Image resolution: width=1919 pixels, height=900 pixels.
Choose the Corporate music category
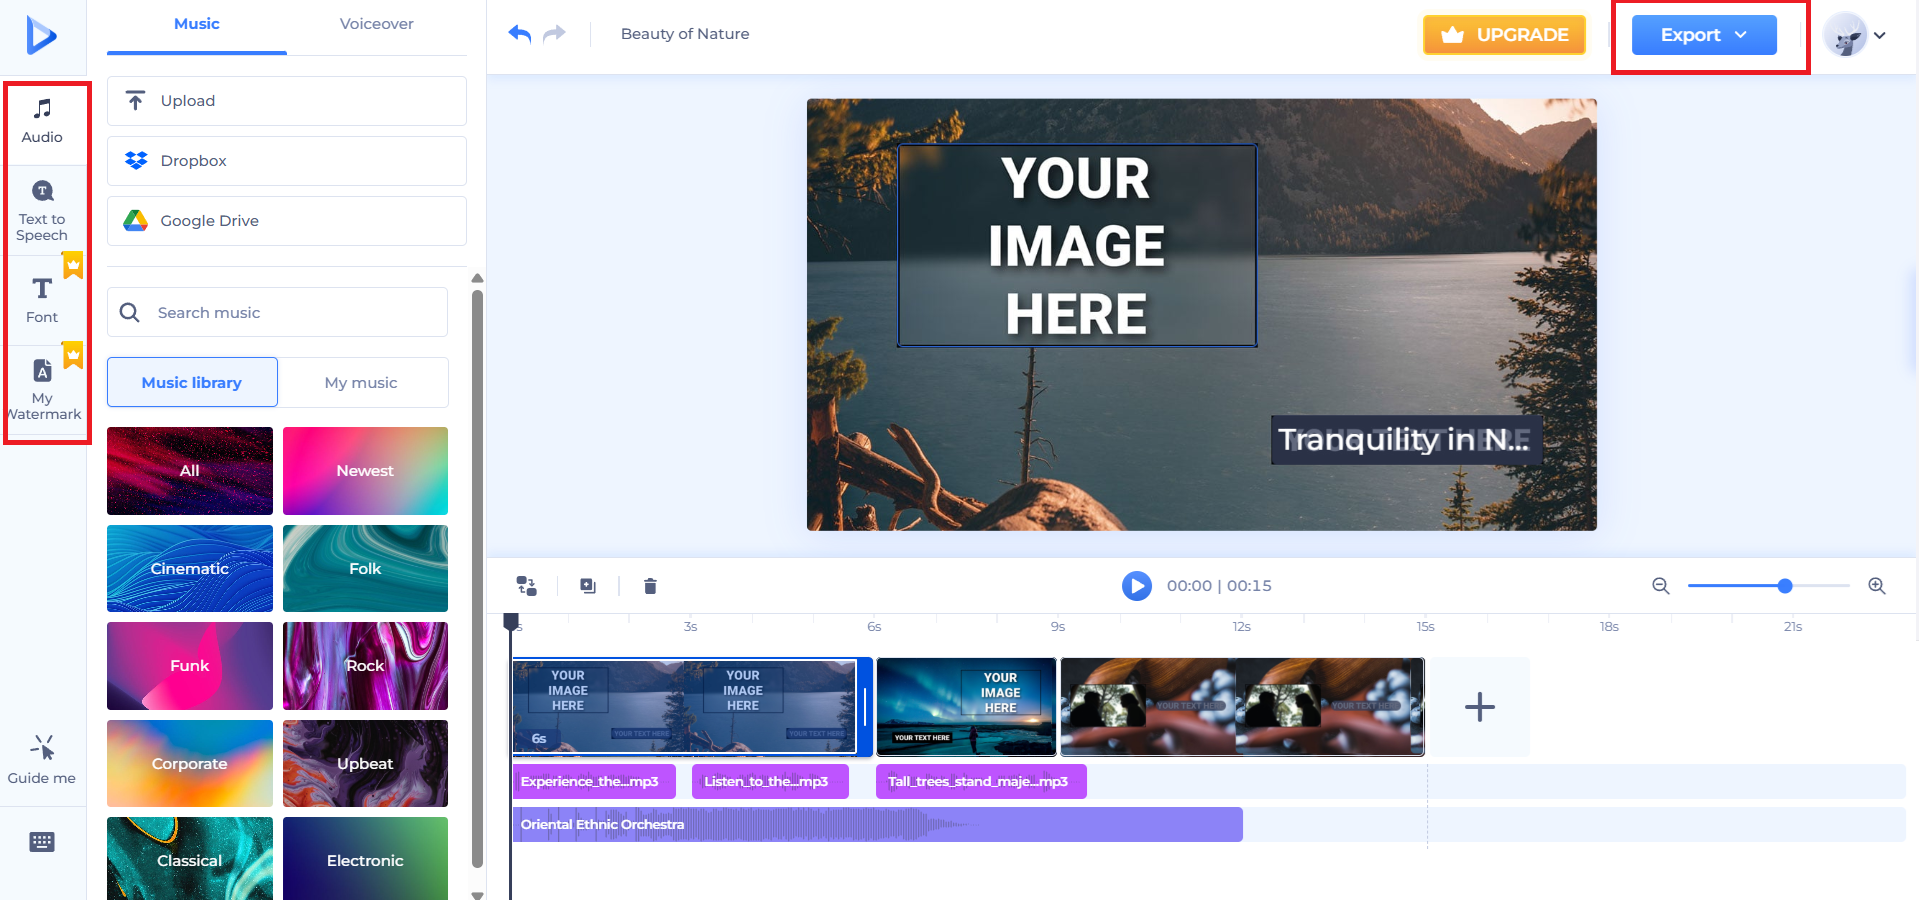pyautogui.click(x=190, y=763)
